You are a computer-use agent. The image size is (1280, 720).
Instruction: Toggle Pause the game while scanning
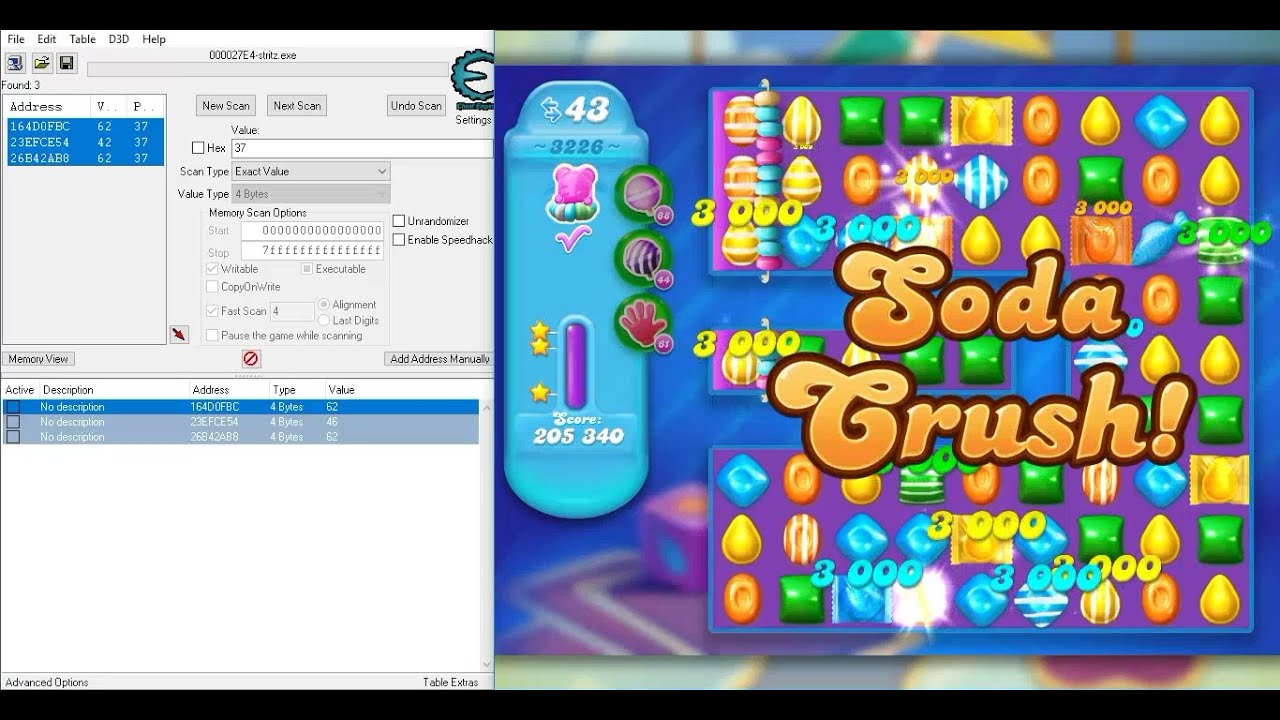[x=212, y=336]
